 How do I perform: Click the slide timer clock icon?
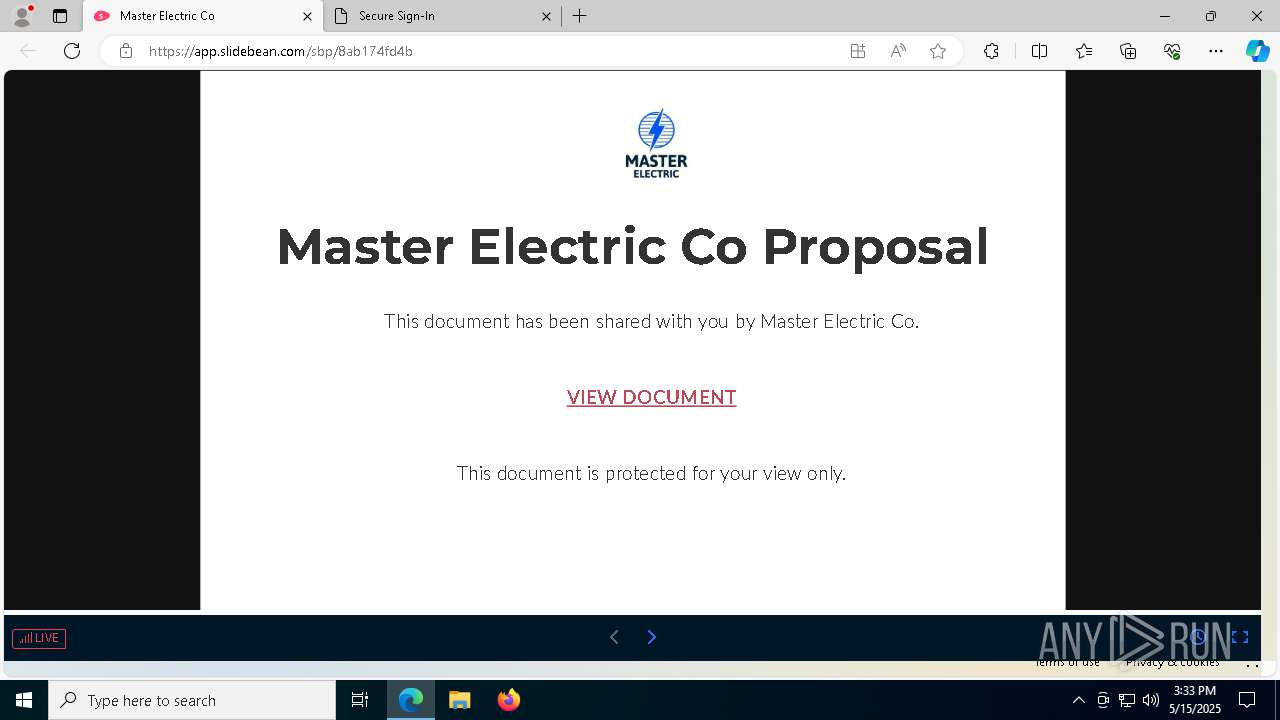[x=1198, y=637]
